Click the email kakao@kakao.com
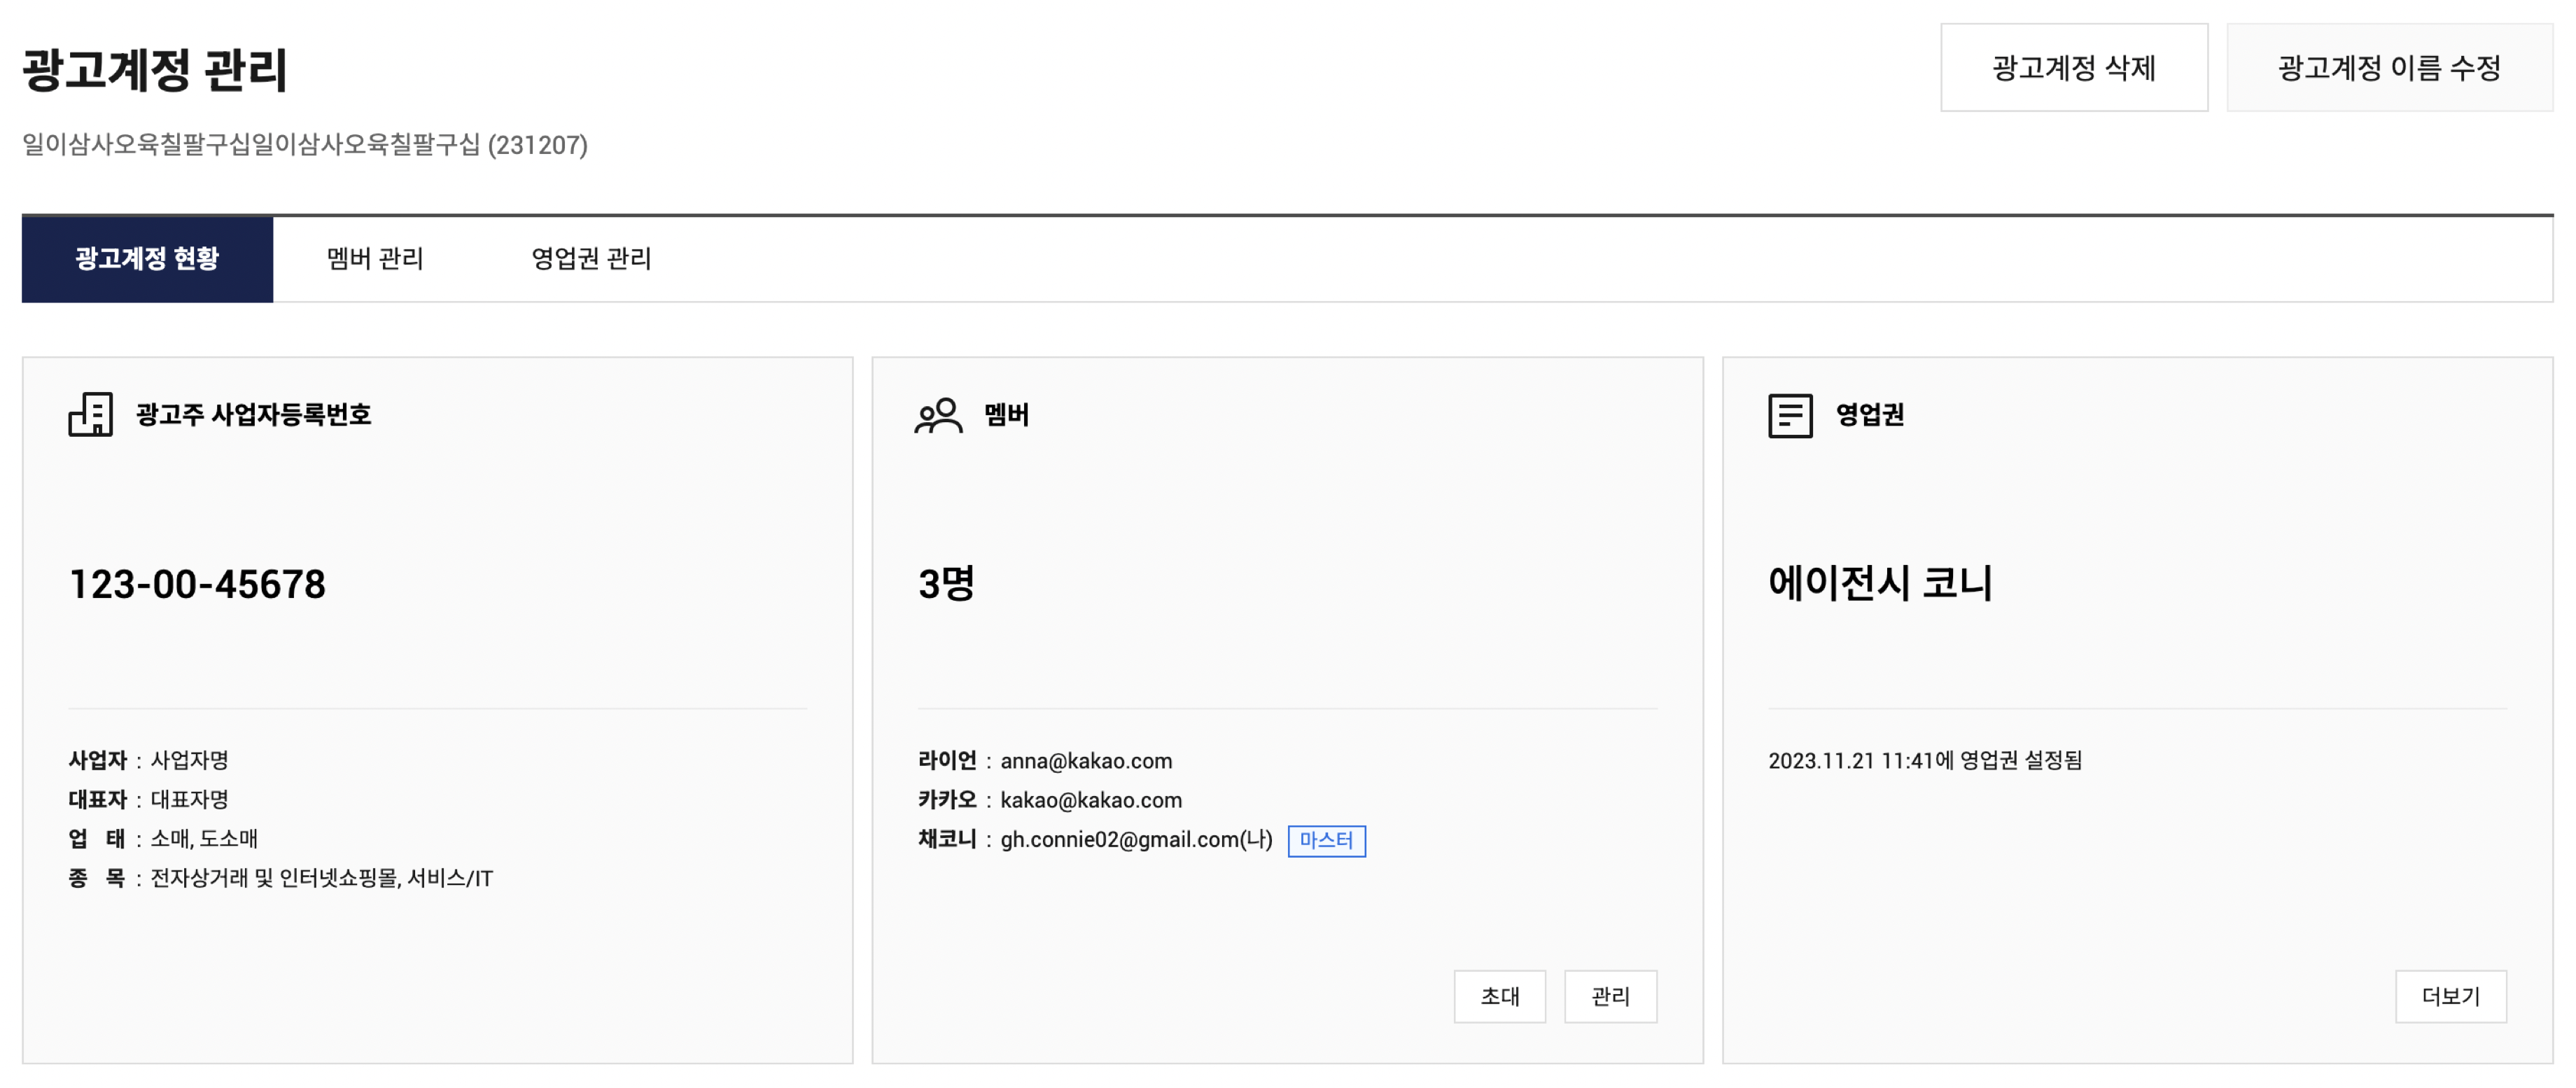 coord(1090,800)
